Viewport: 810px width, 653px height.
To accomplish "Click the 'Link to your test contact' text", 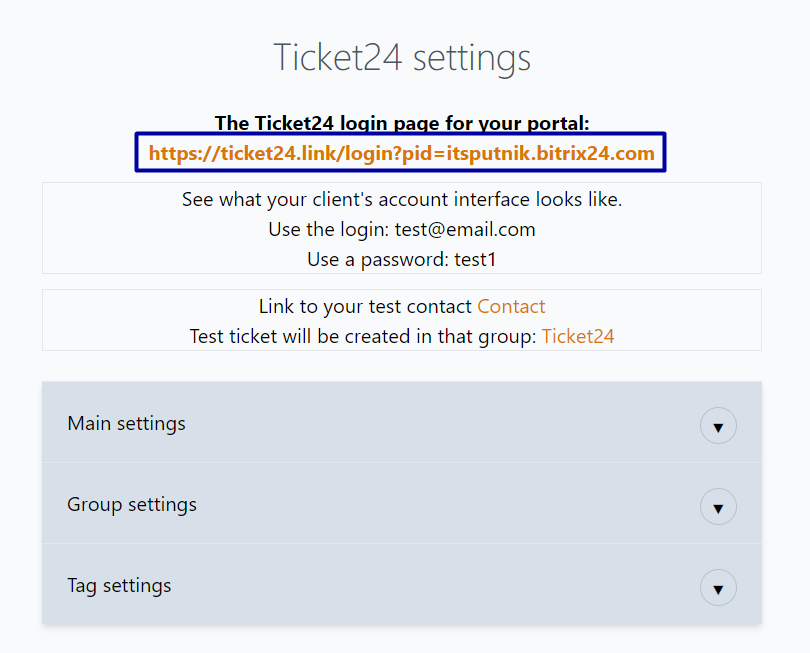I will (x=365, y=307).
